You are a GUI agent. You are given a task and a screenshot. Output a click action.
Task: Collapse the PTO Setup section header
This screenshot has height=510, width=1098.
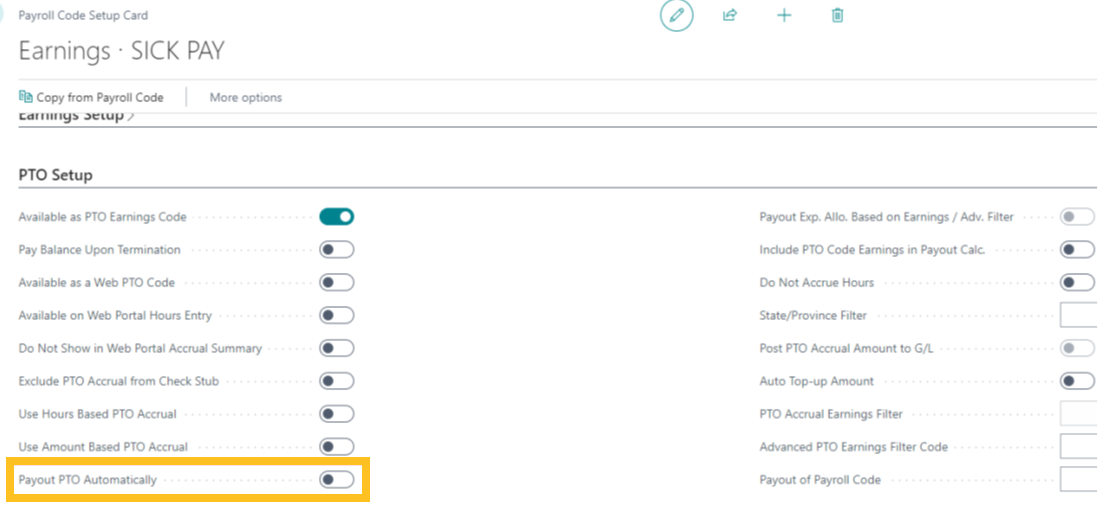(56, 175)
